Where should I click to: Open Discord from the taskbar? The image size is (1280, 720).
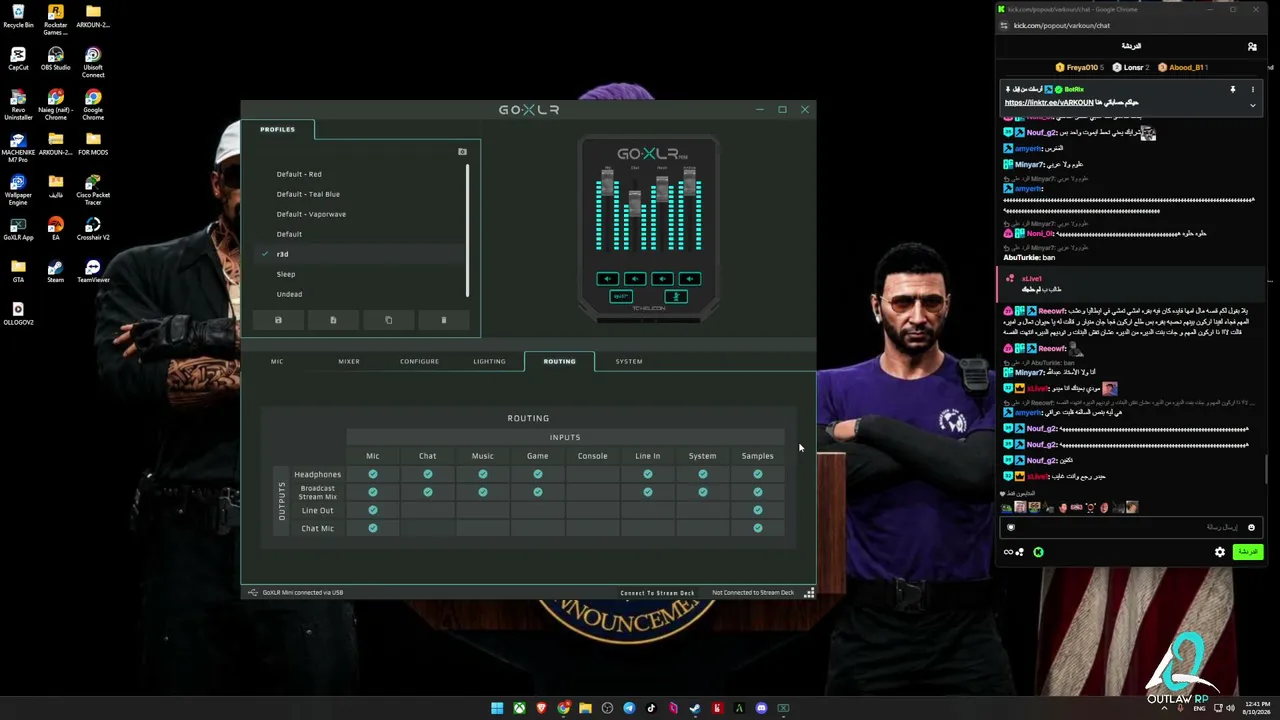tap(761, 708)
